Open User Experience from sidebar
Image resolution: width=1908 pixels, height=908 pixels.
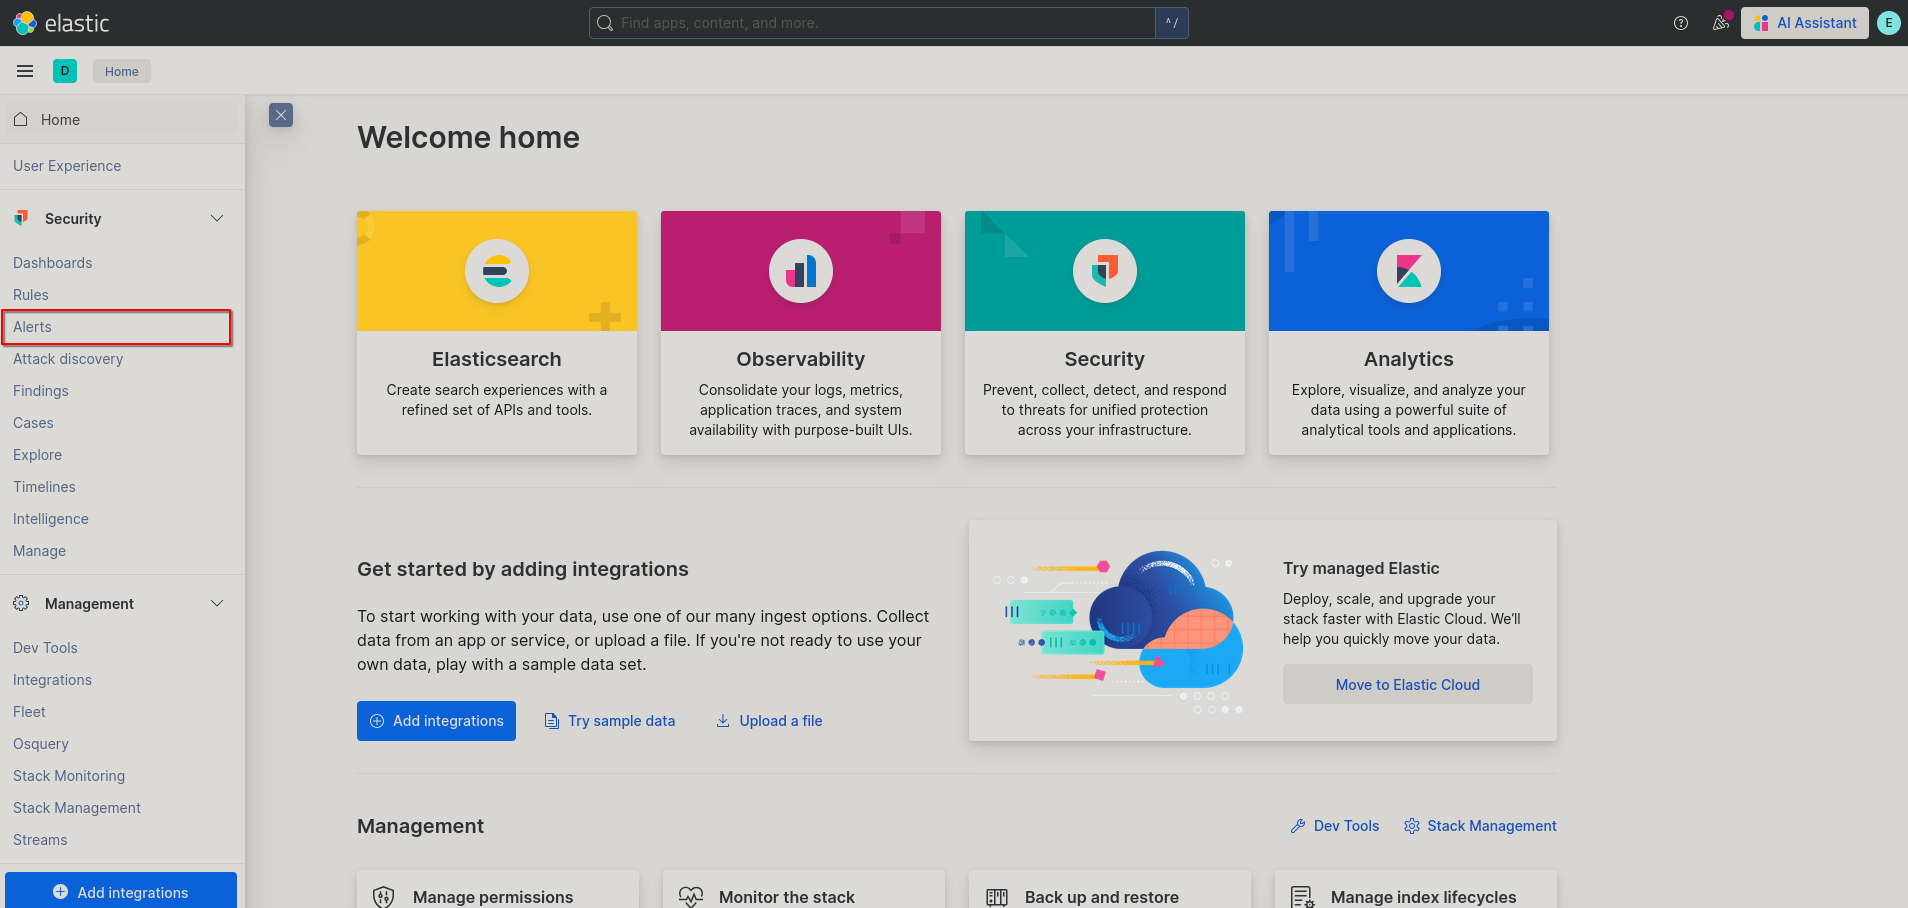[x=67, y=166]
